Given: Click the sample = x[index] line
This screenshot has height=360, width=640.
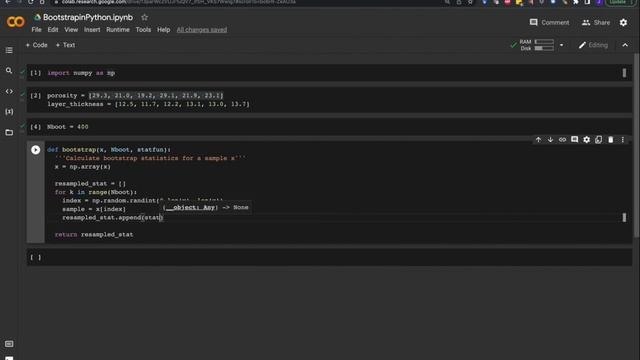Looking at the screenshot, I should point(94,209).
